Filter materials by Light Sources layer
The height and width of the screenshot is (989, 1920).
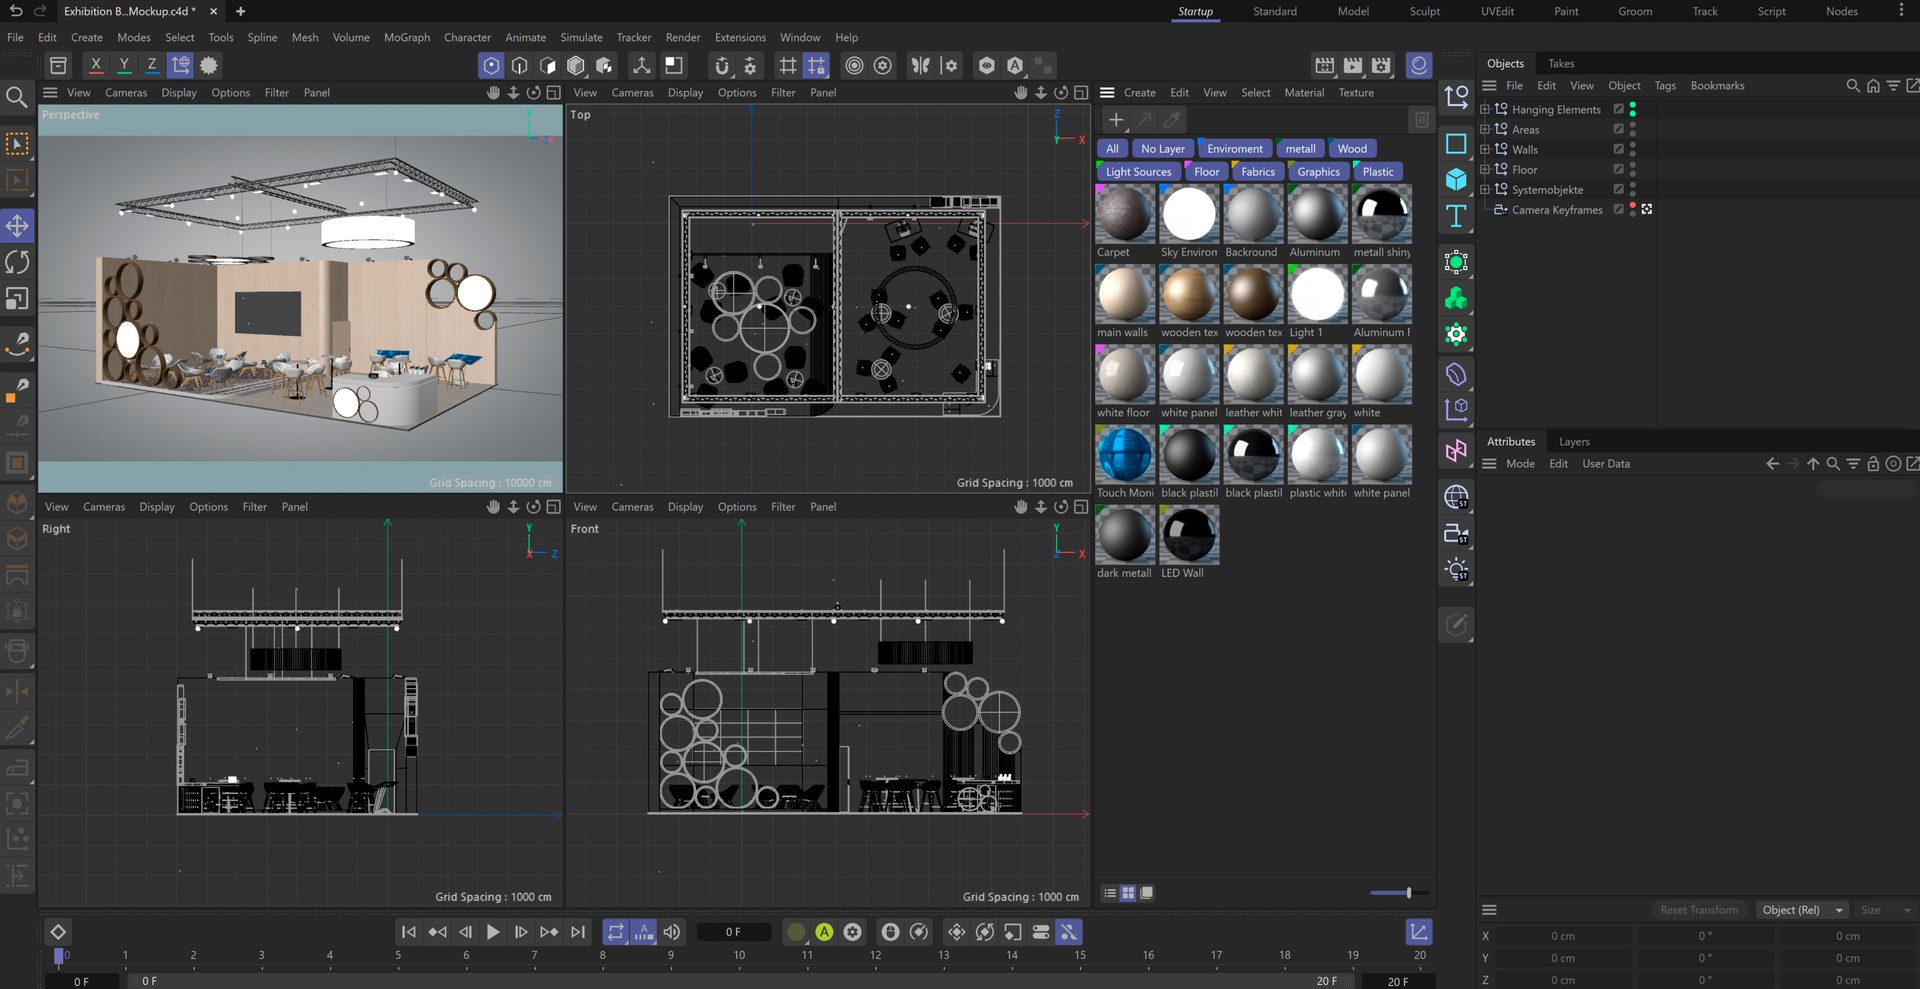(1138, 171)
